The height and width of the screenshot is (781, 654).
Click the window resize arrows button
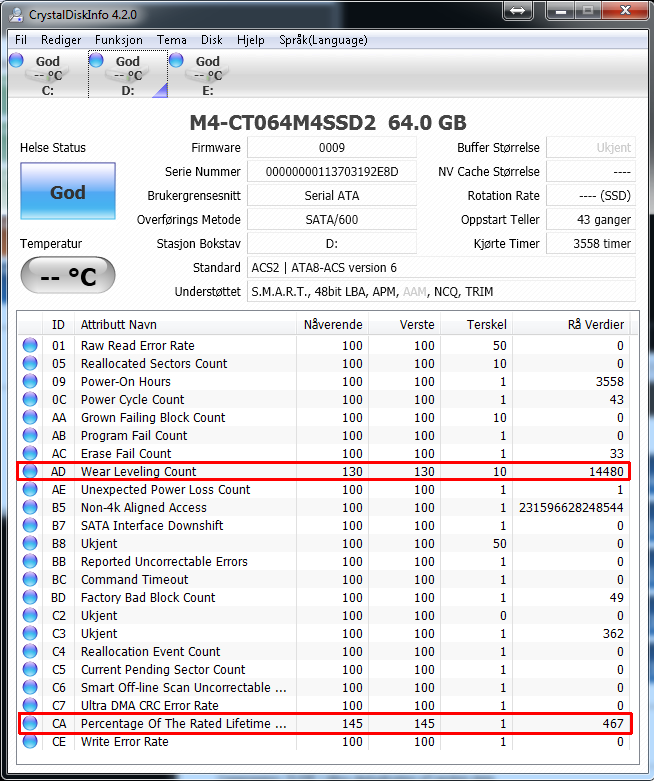518,10
